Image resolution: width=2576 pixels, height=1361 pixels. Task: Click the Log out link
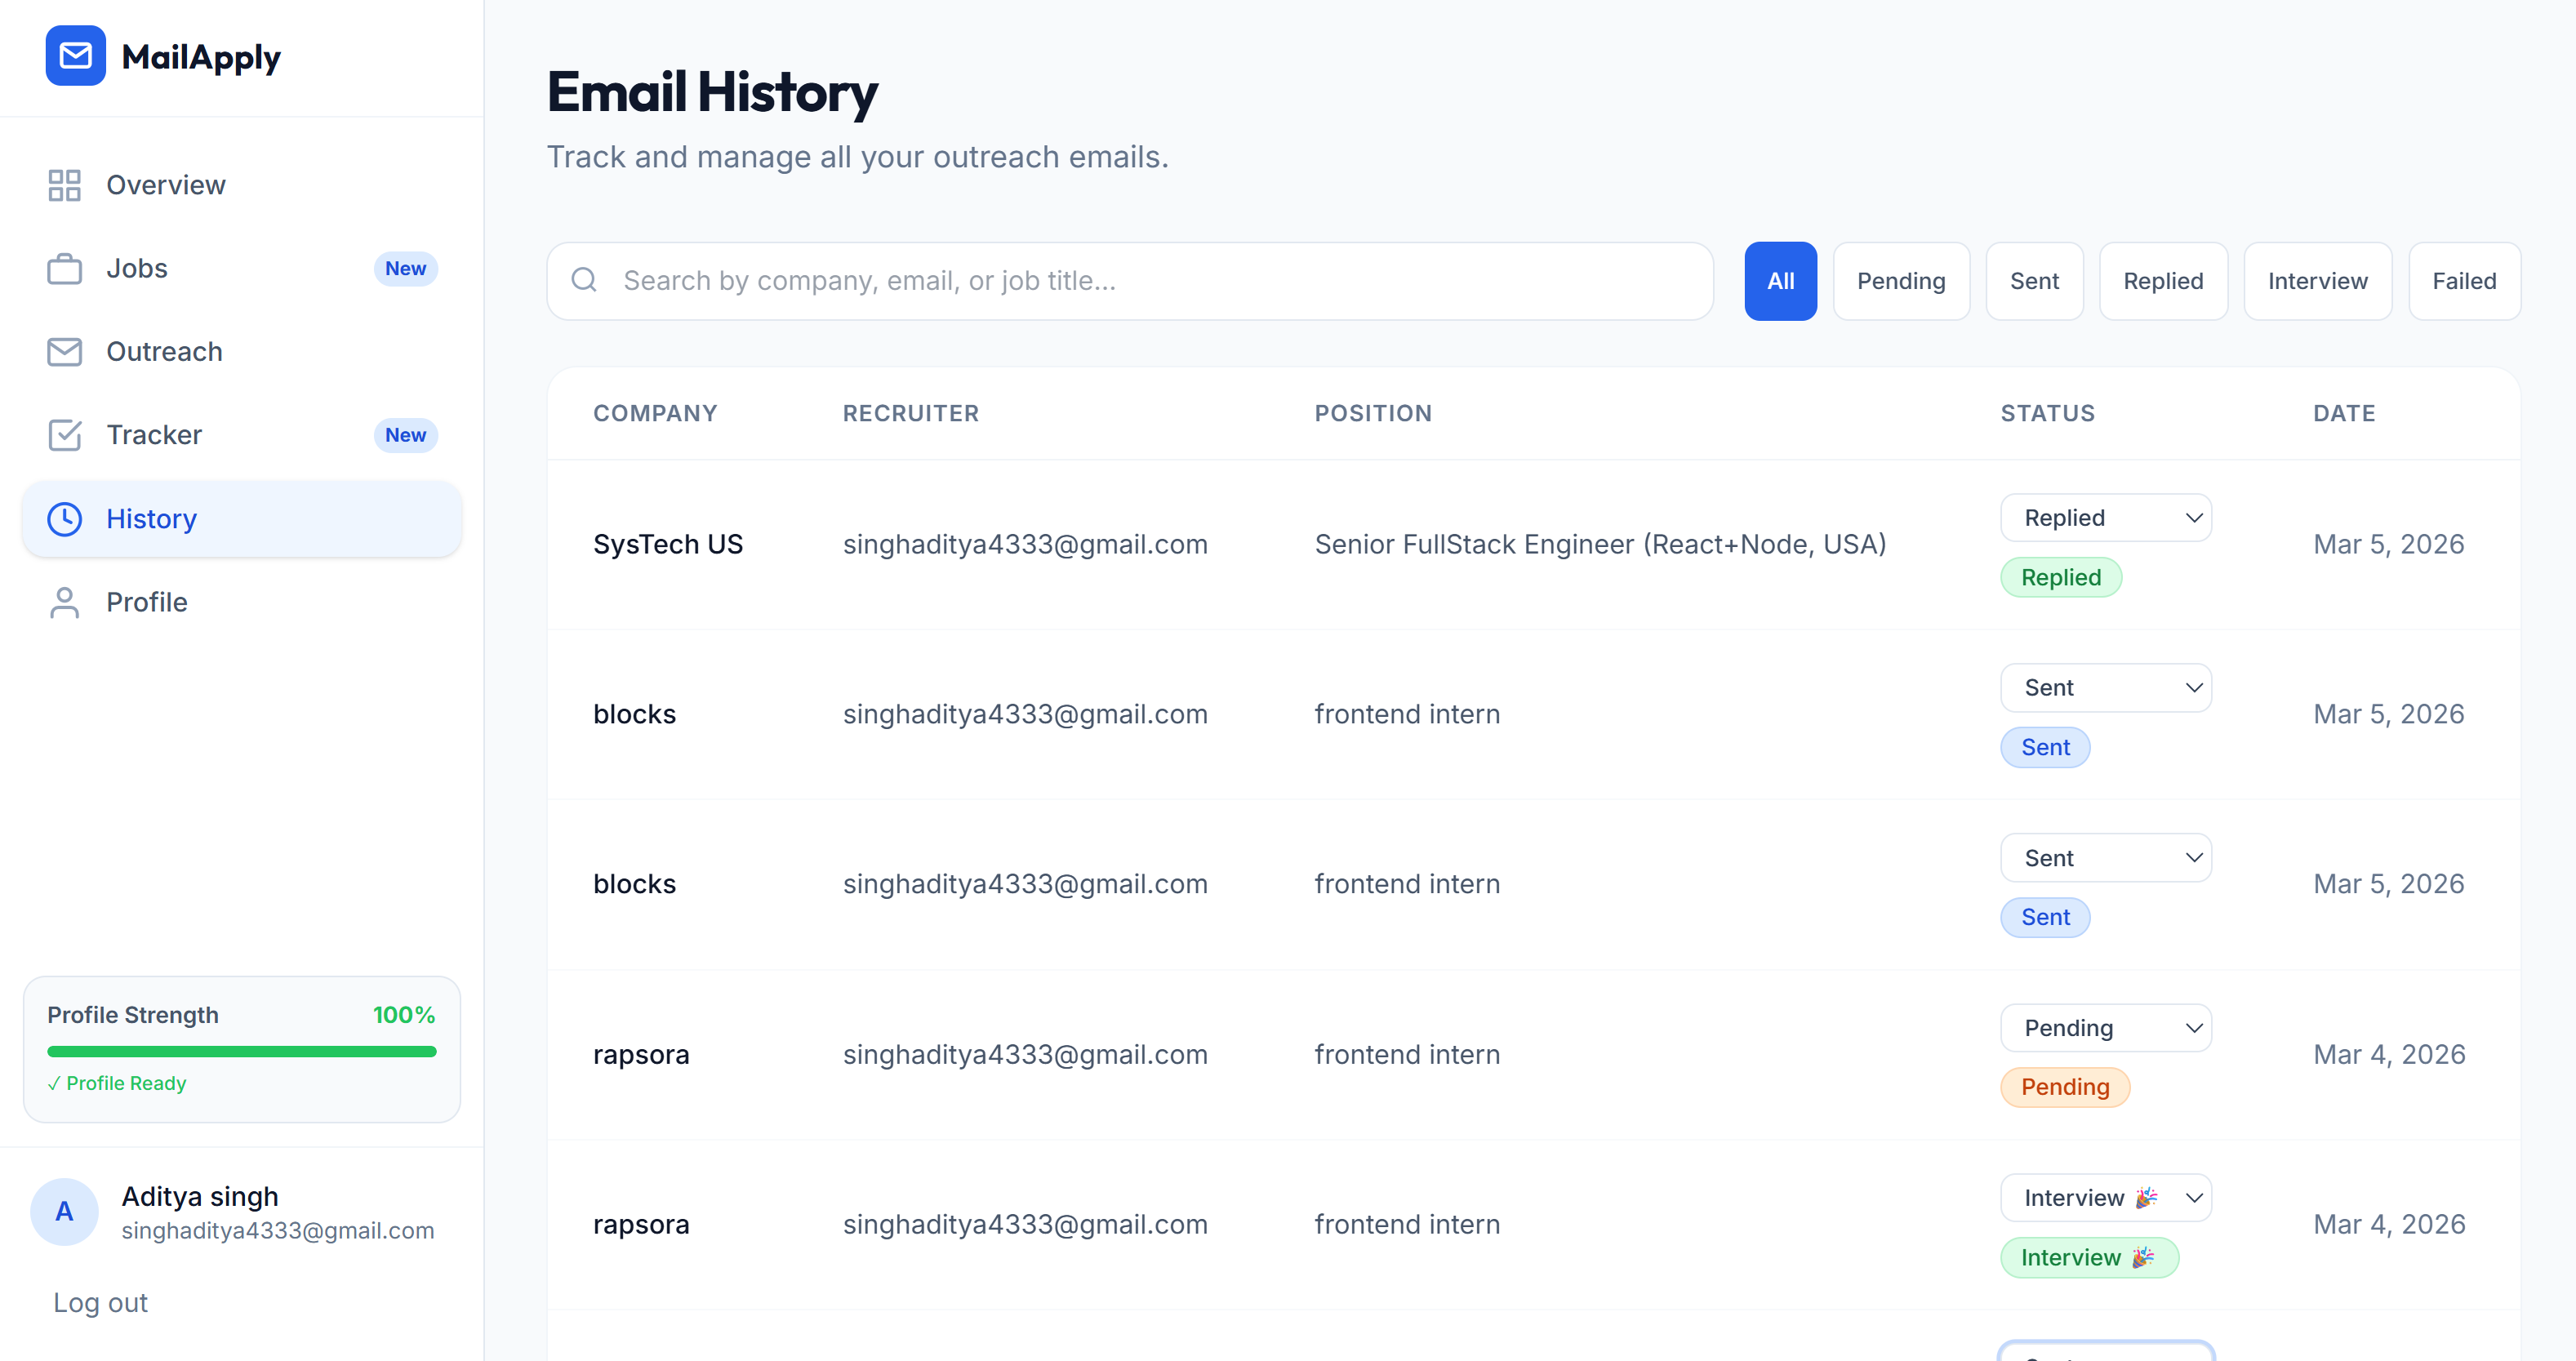(99, 1302)
